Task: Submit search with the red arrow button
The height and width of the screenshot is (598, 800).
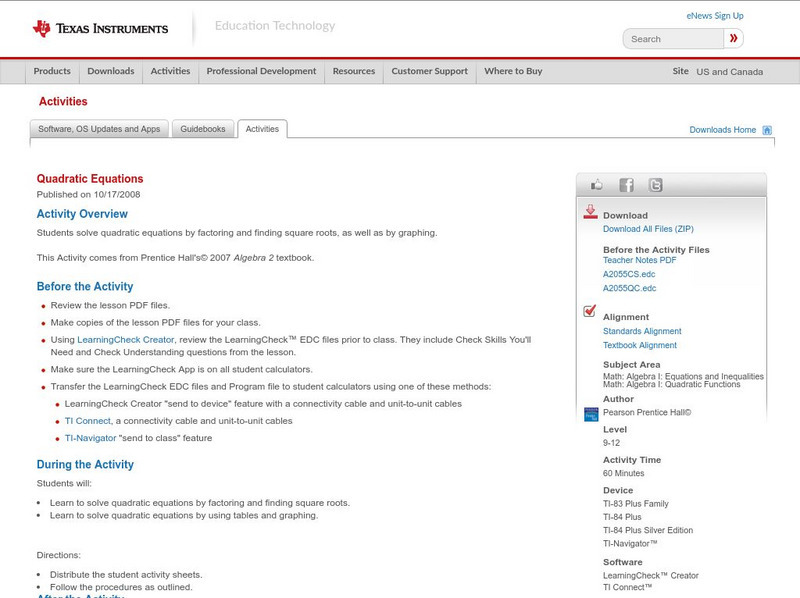Action: click(734, 38)
